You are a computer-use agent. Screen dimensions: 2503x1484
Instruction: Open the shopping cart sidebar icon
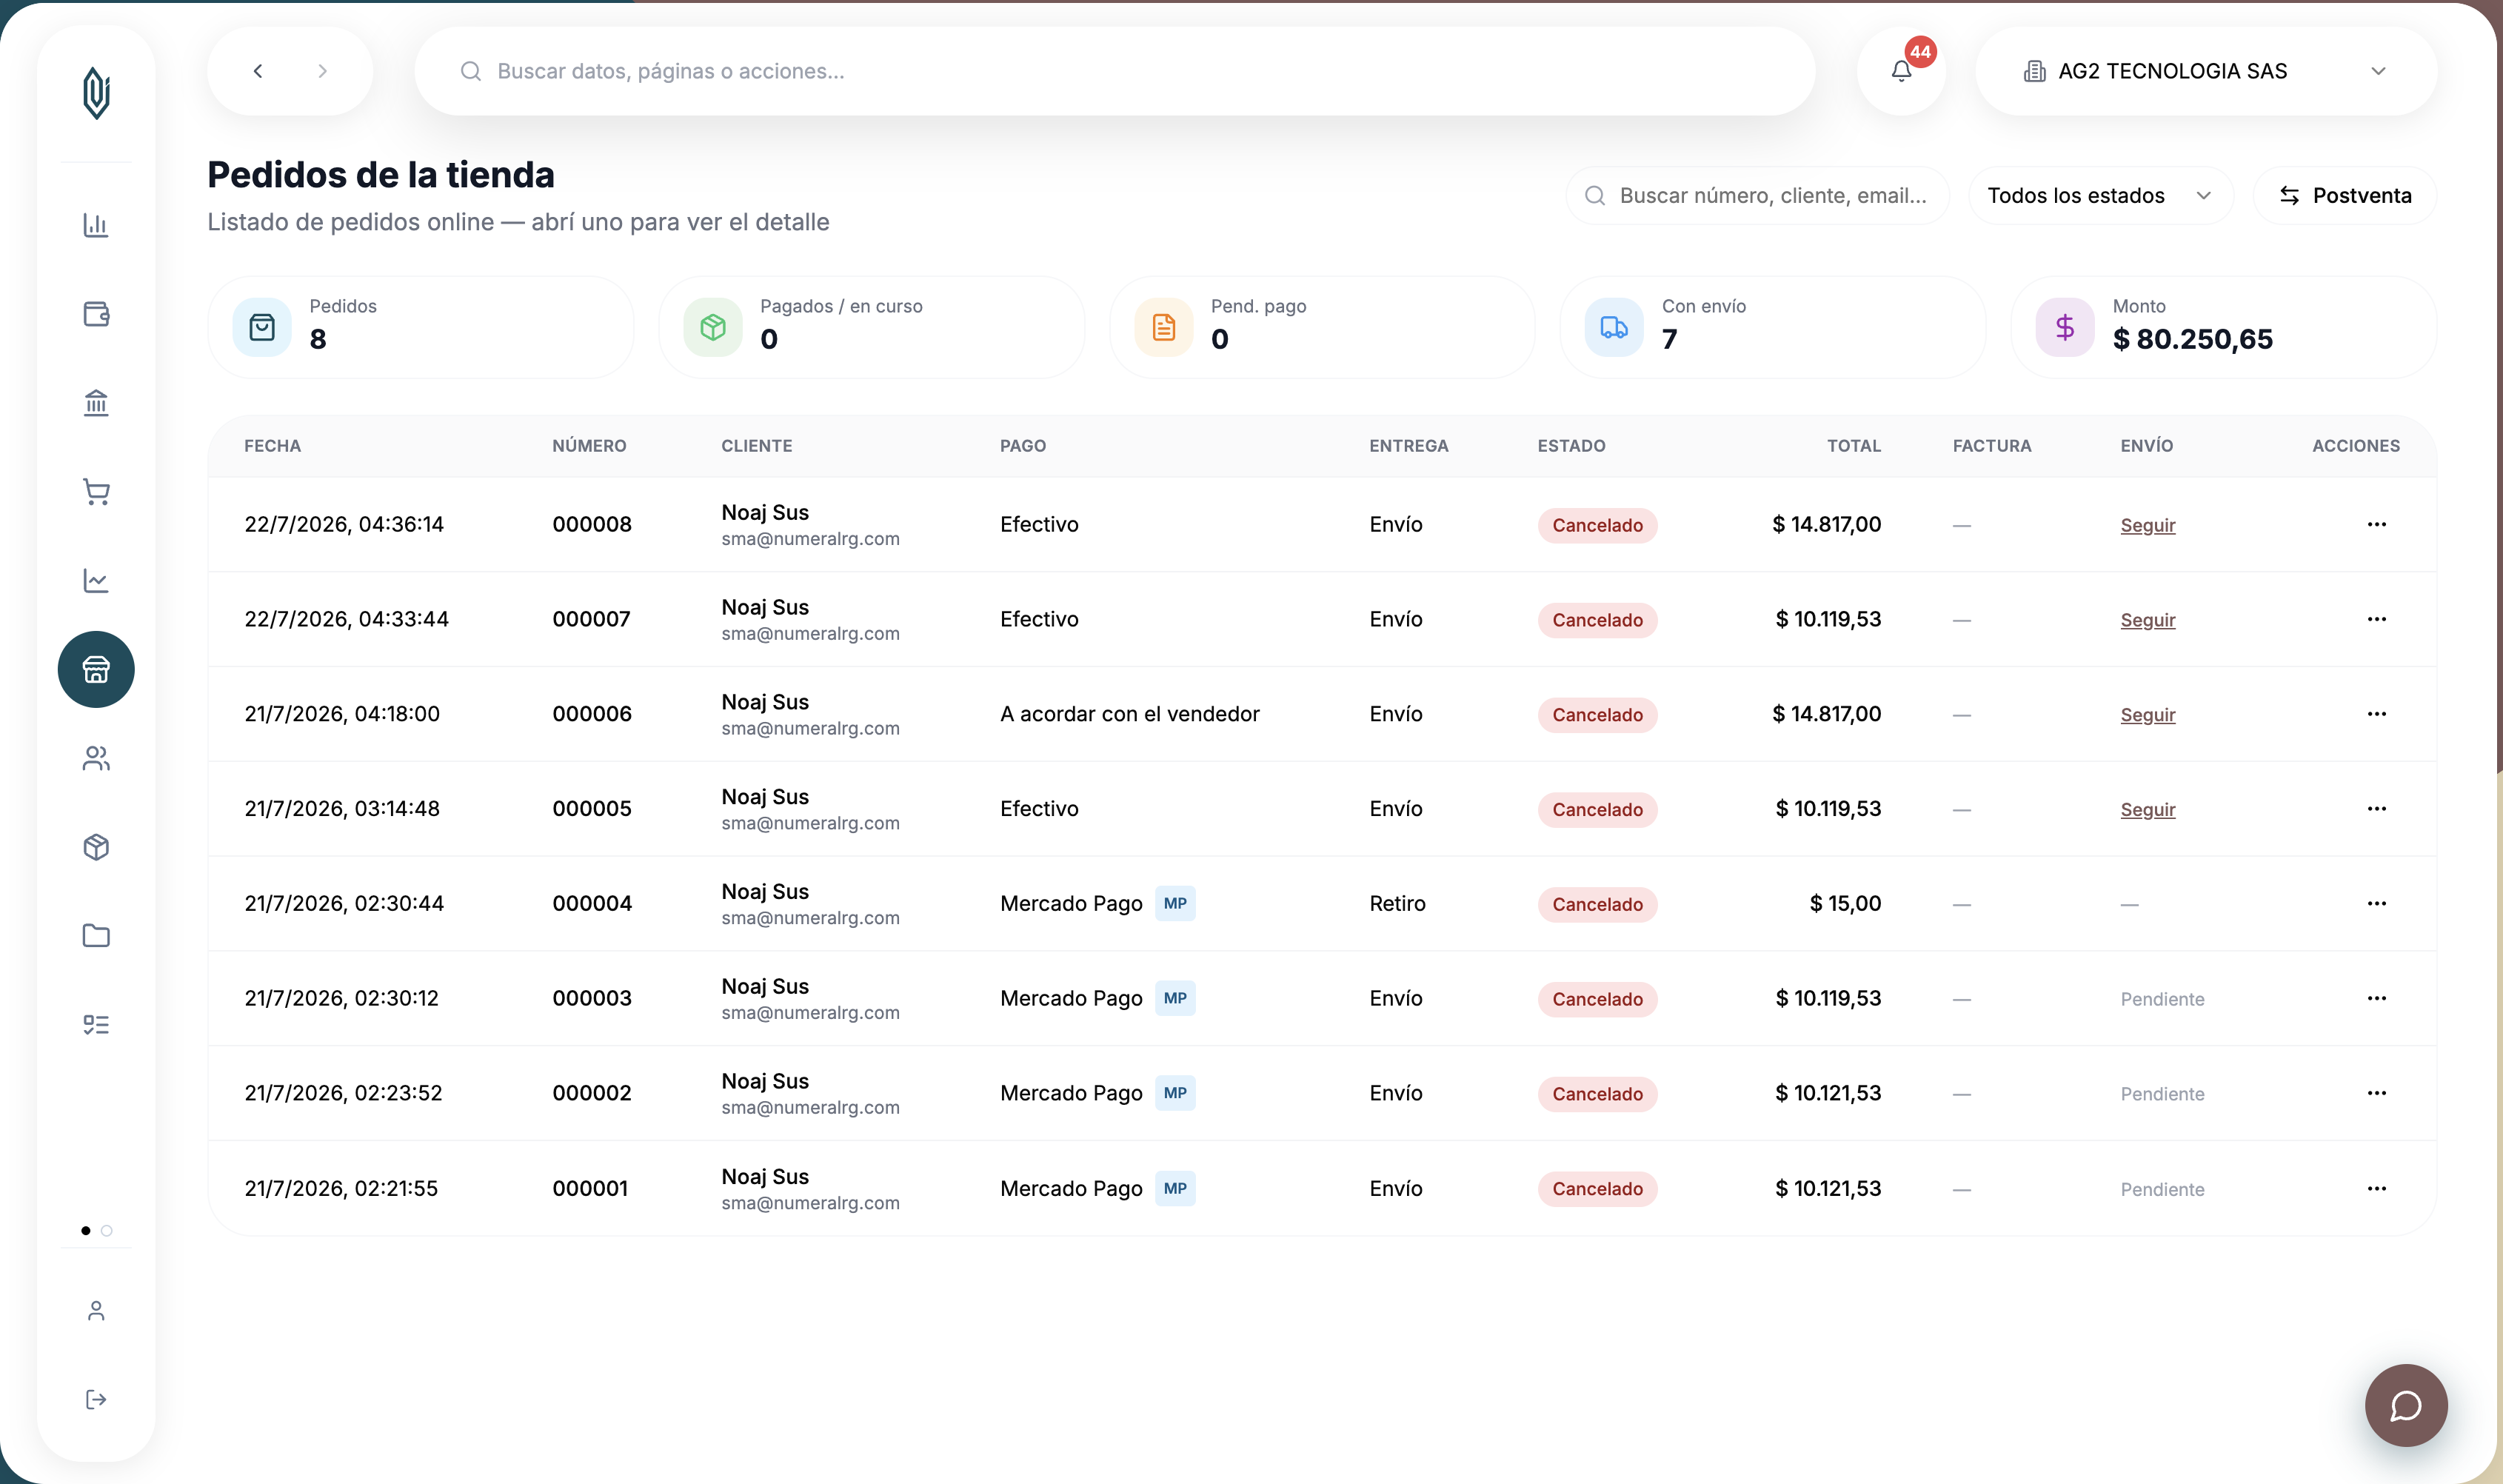(96, 492)
